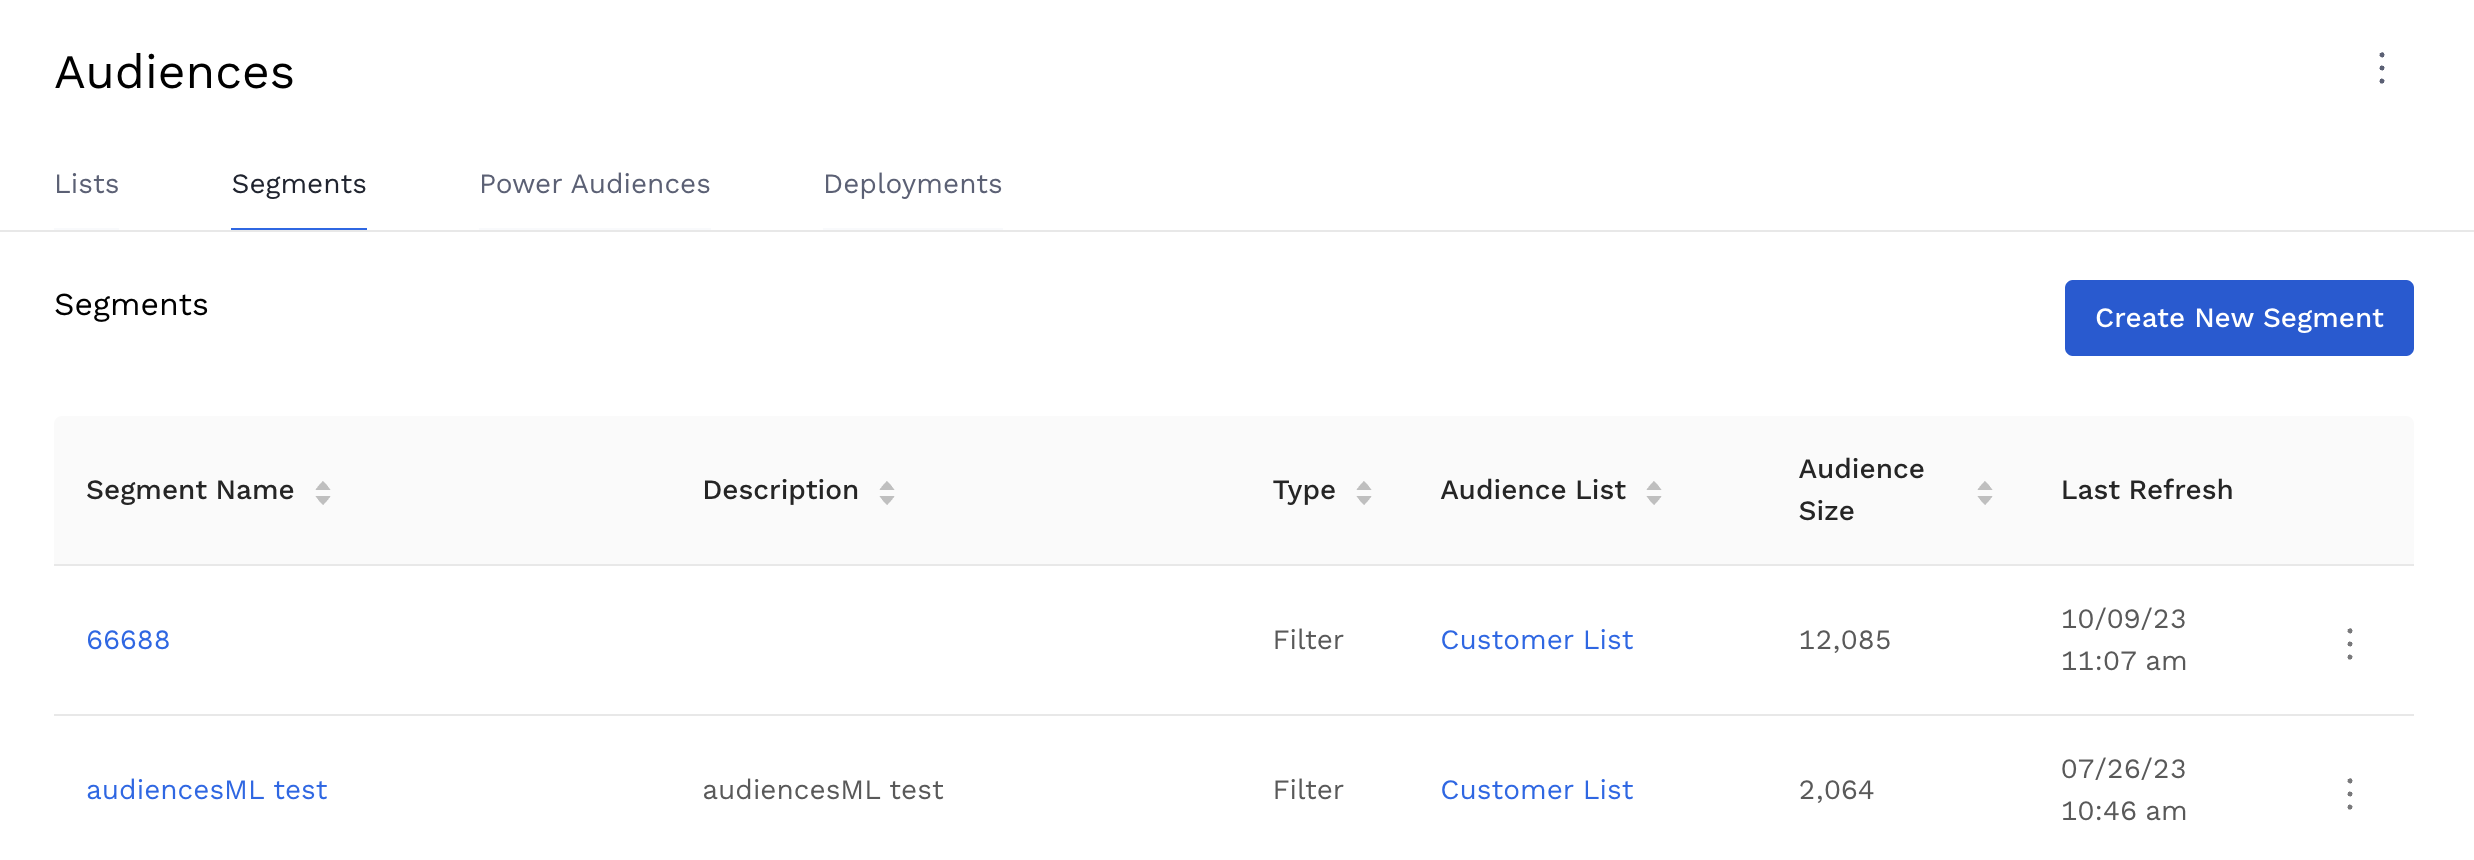Sort the table by Segment Name

[322, 492]
